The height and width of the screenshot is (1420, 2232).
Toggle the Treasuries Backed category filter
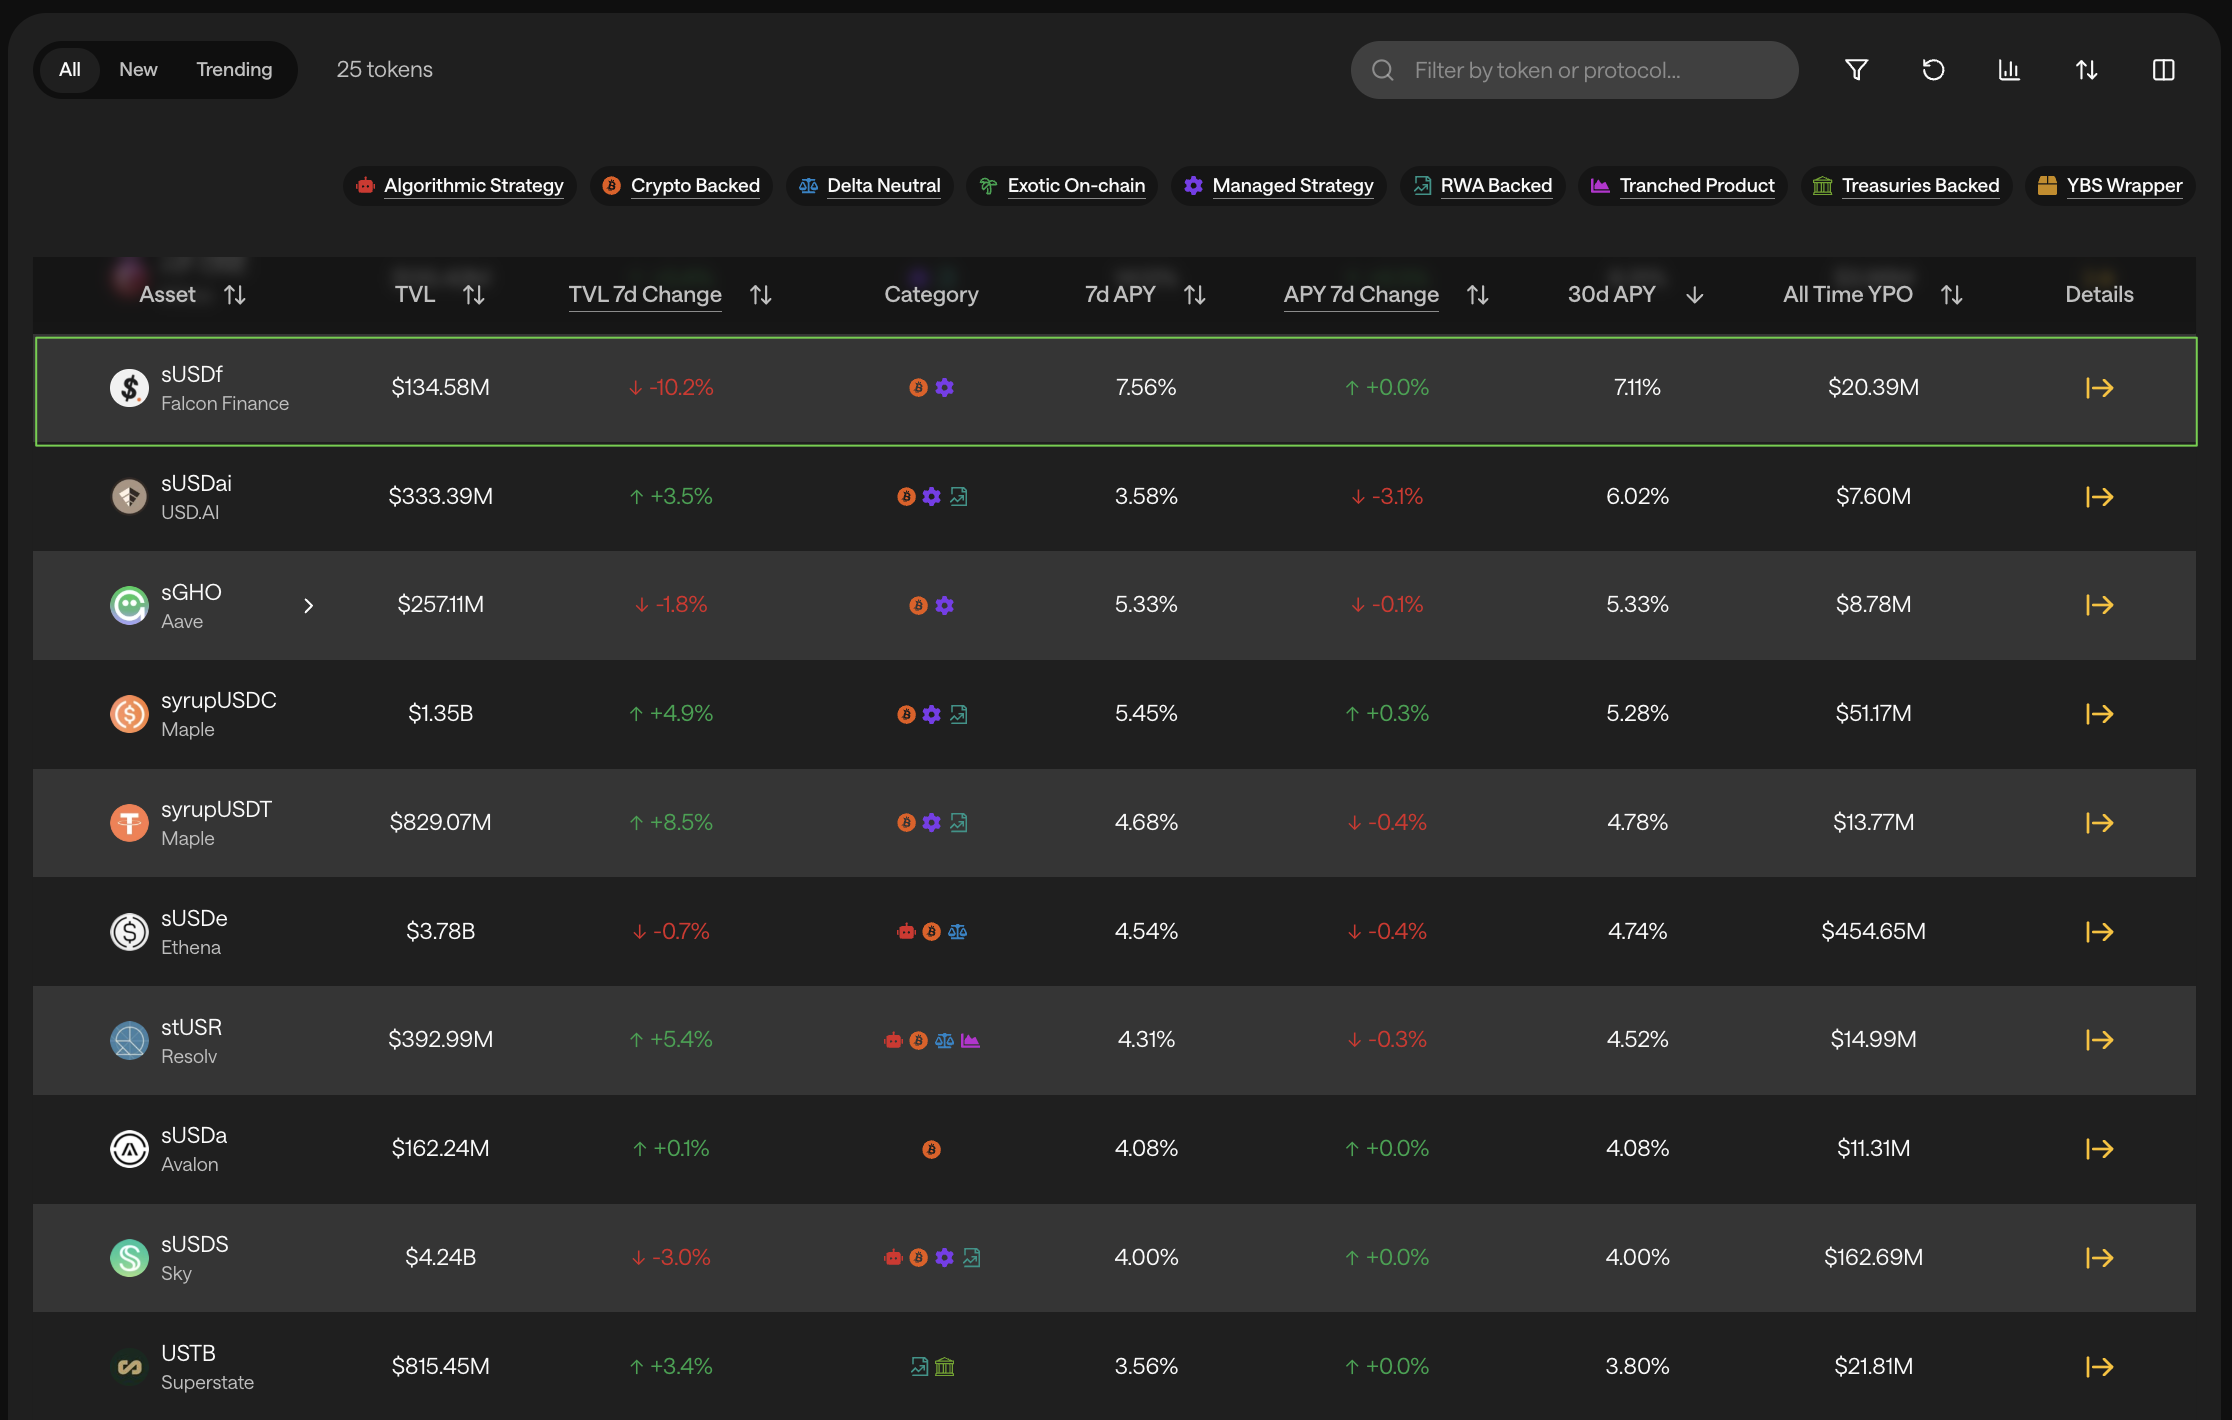point(1907,186)
